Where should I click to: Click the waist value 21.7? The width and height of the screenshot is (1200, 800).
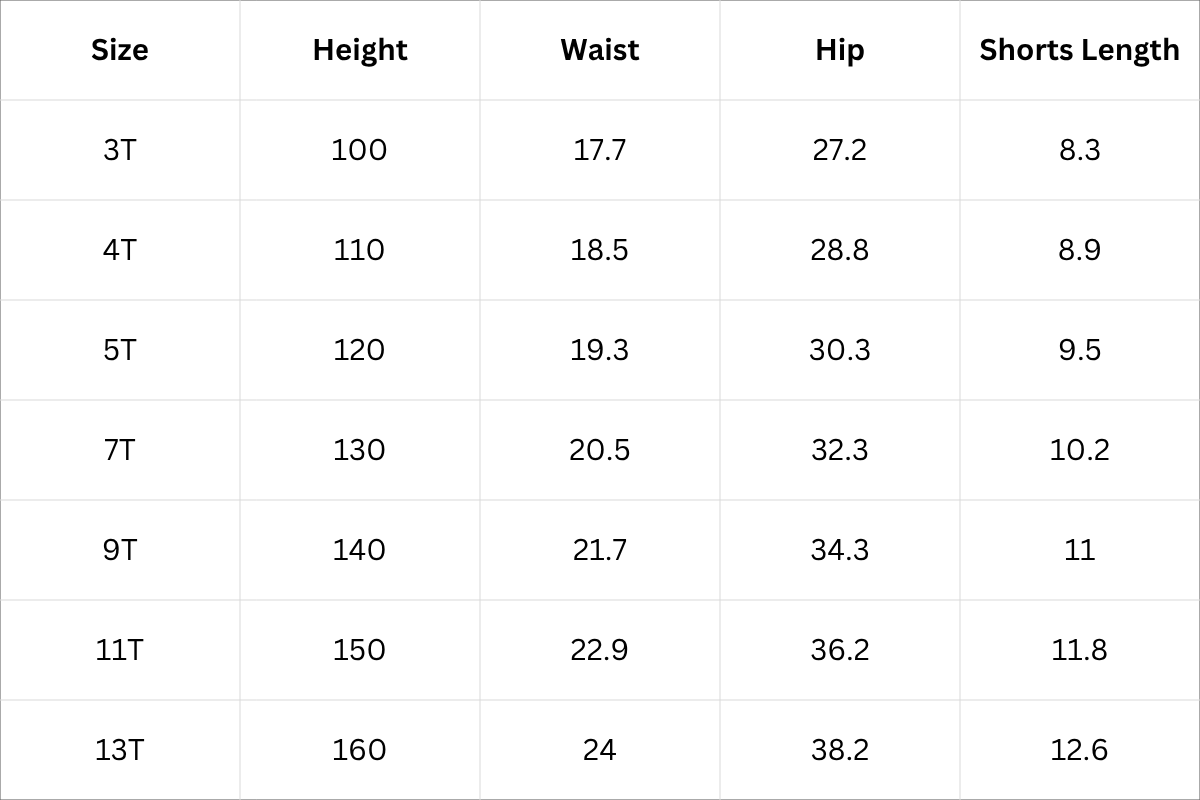pyautogui.click(x=599, y=550)
